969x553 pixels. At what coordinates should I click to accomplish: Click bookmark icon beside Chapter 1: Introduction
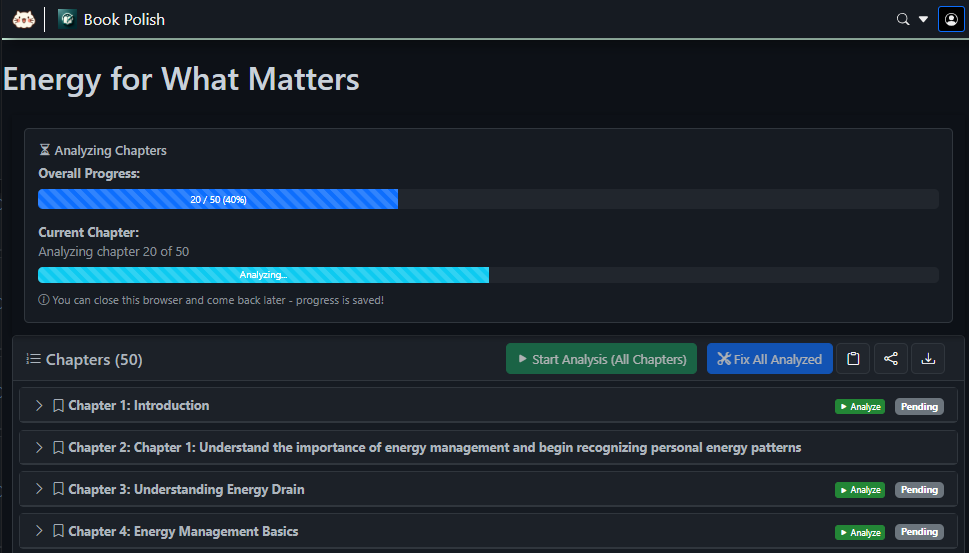click(x=58, y=406)
